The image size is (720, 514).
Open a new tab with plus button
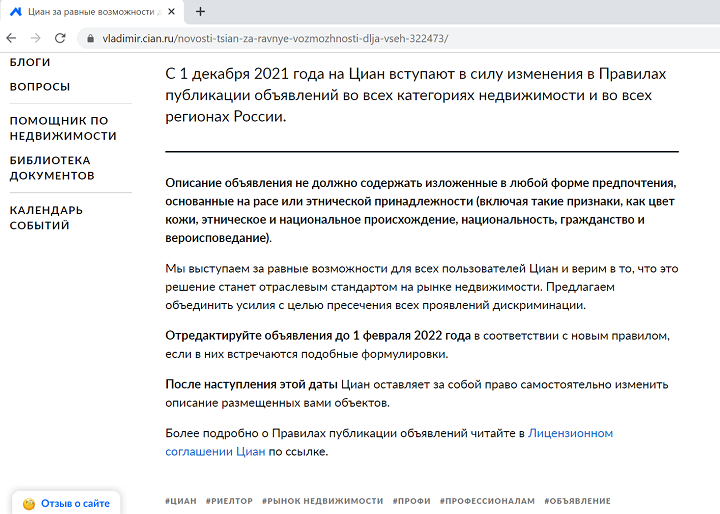click(200, 11)
